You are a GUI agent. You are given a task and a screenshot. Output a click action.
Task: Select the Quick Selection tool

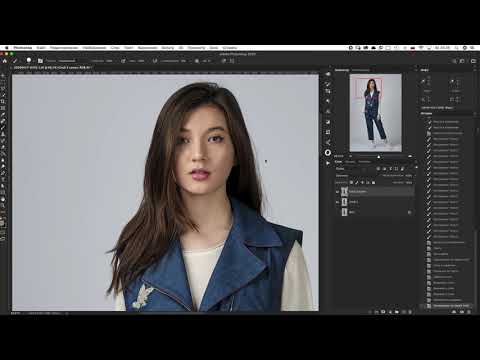click(3, 95)
